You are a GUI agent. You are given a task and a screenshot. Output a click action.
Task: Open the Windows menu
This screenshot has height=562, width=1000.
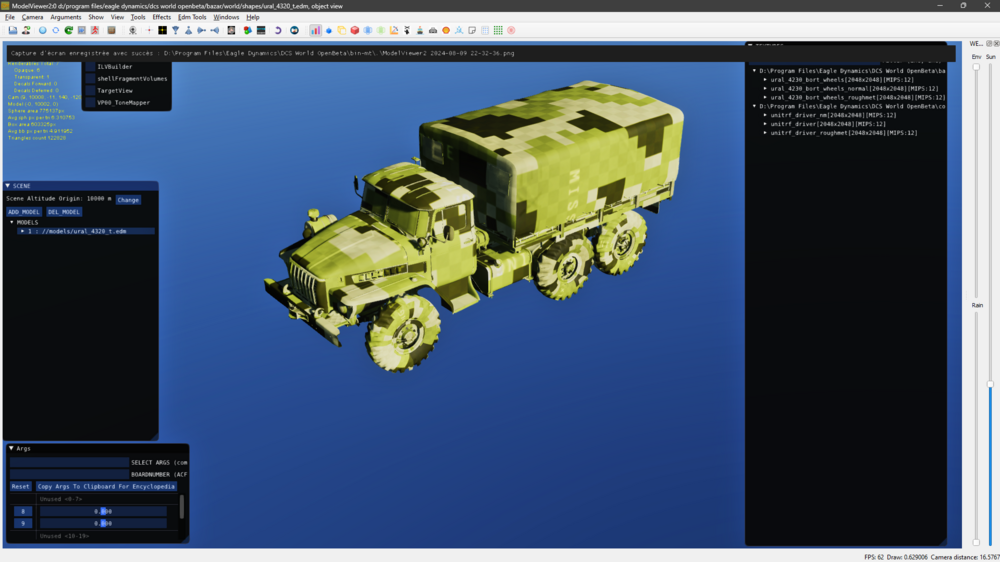(x=226, y=17)
